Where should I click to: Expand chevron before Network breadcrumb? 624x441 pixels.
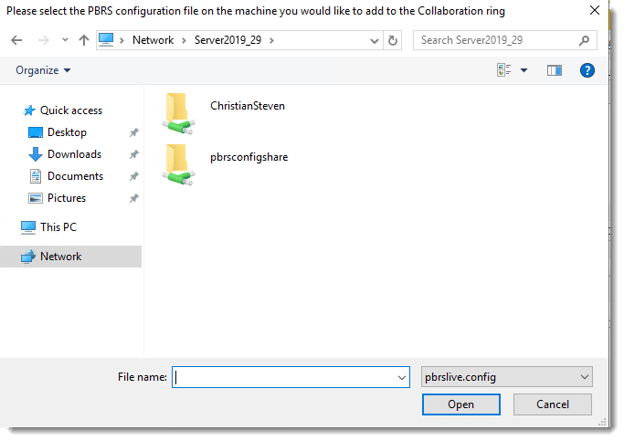122,40
